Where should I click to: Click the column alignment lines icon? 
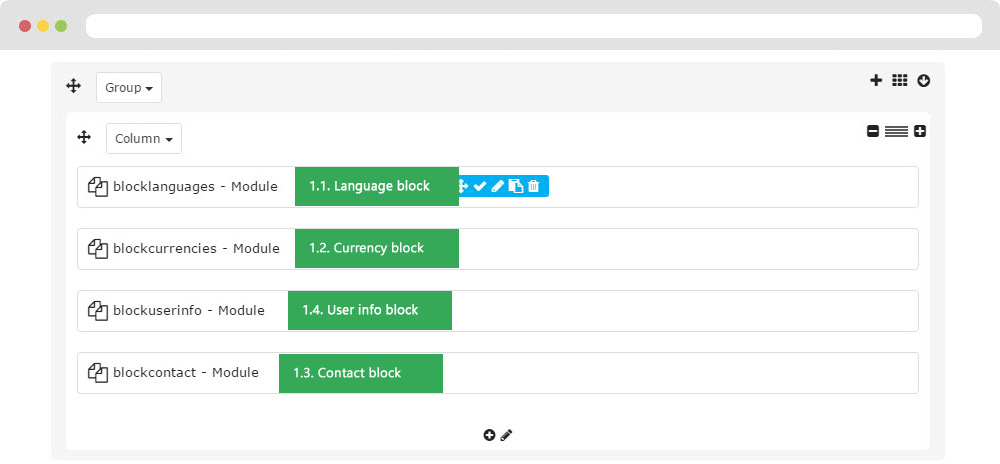[x=896, y=131]
